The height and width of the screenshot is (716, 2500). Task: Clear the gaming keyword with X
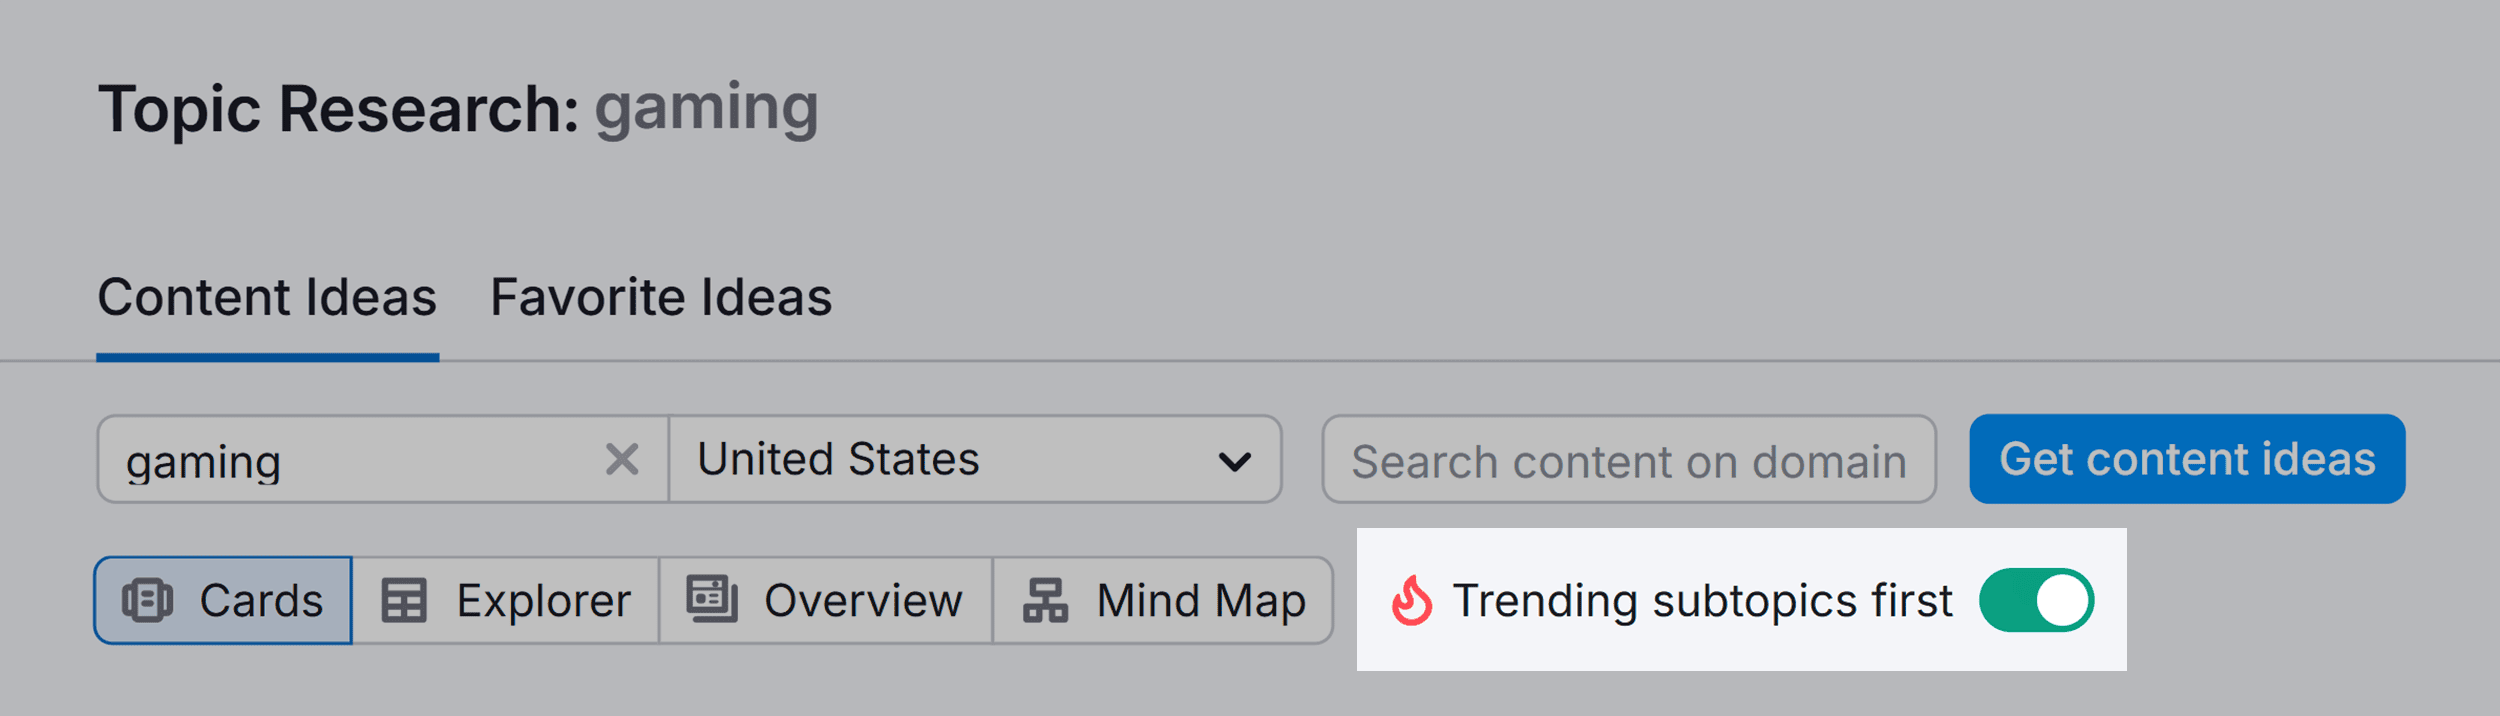pos(622,460)
